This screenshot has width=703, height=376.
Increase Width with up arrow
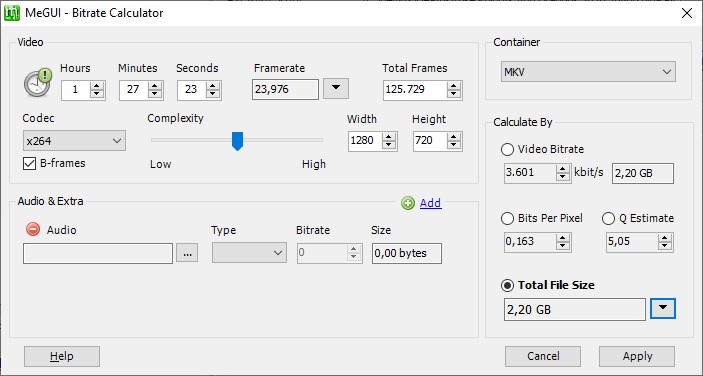tap(389, 136)
